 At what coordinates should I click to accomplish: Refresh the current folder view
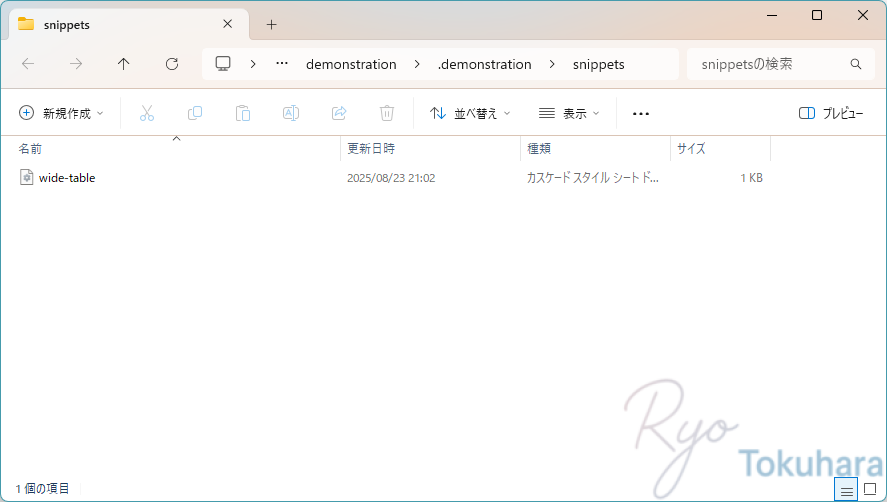coord(172,64)
